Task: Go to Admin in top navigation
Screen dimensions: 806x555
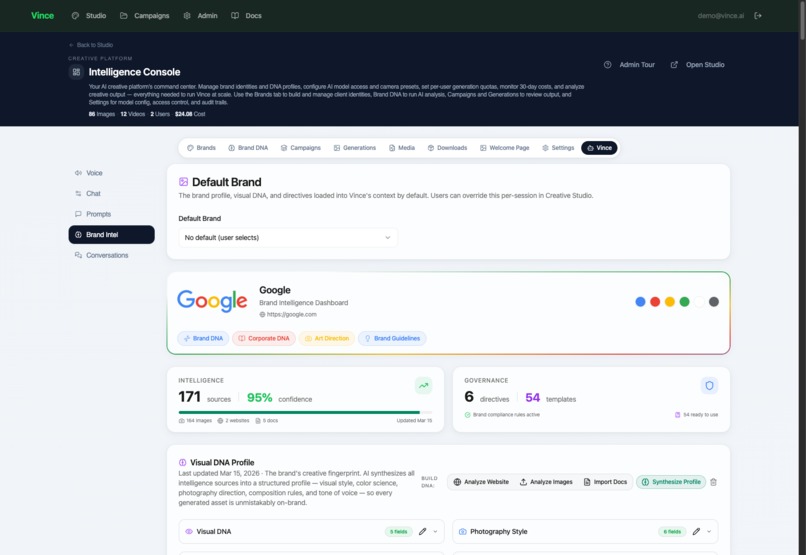Action: (x=200, y=16)
